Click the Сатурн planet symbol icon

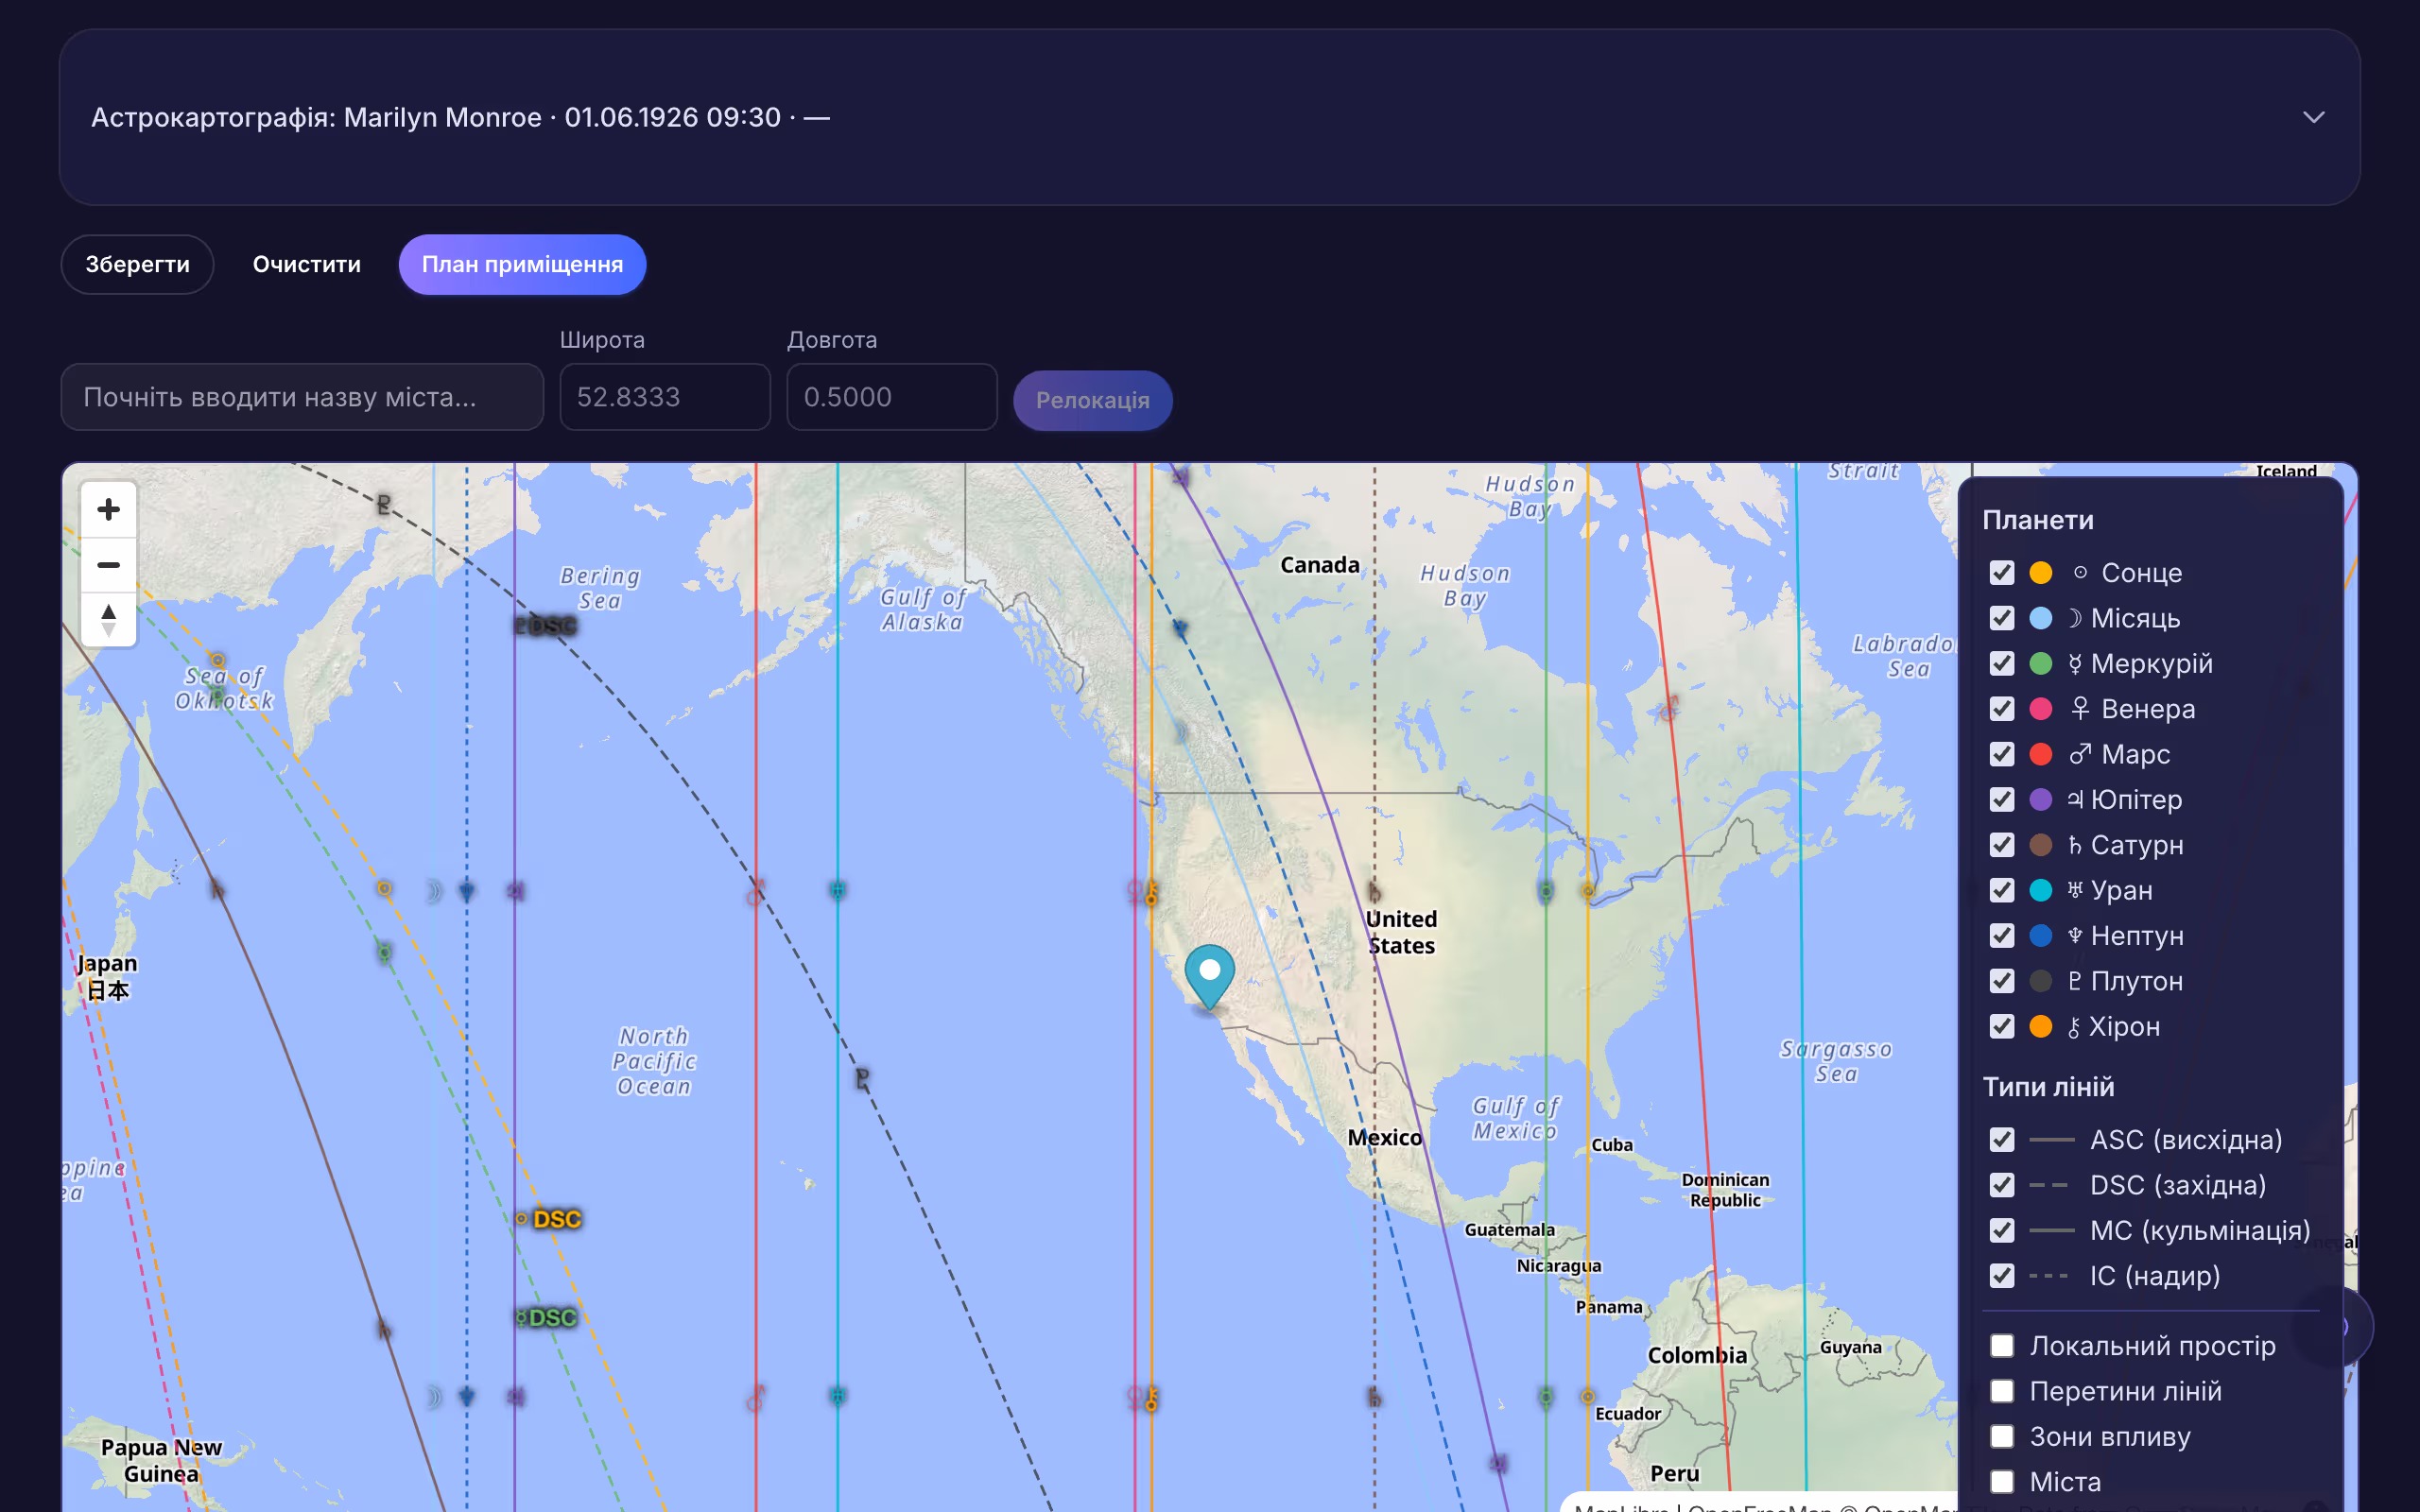(2078, 845)
